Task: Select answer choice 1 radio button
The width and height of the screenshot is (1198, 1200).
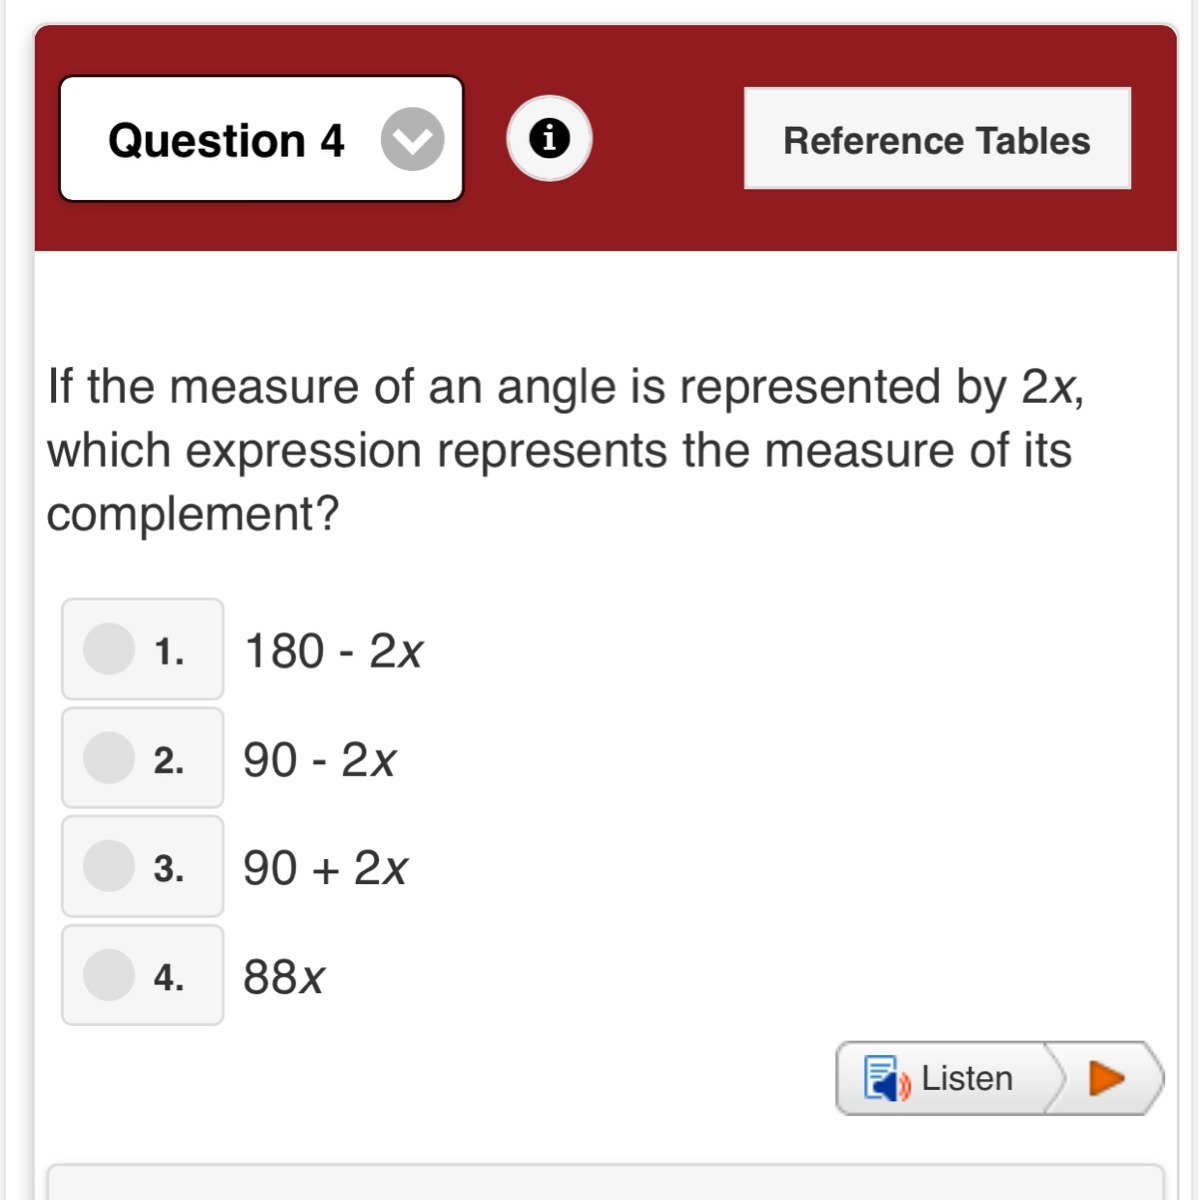Action: coord(109,649)
